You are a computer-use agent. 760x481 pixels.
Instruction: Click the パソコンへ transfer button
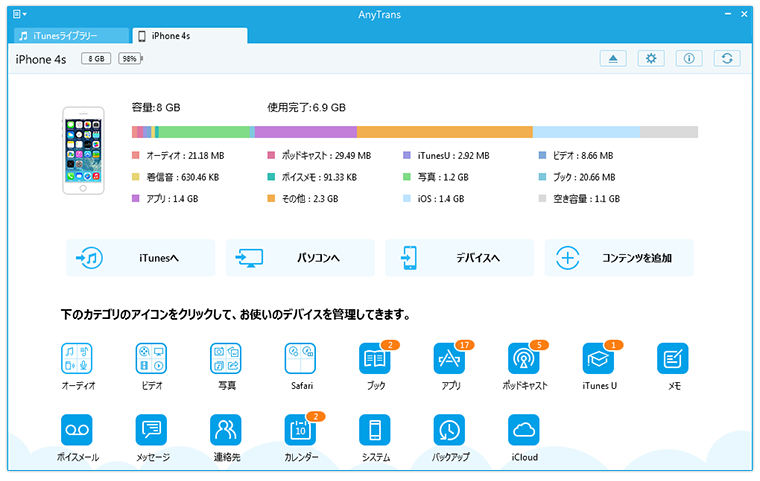[300, 258]
